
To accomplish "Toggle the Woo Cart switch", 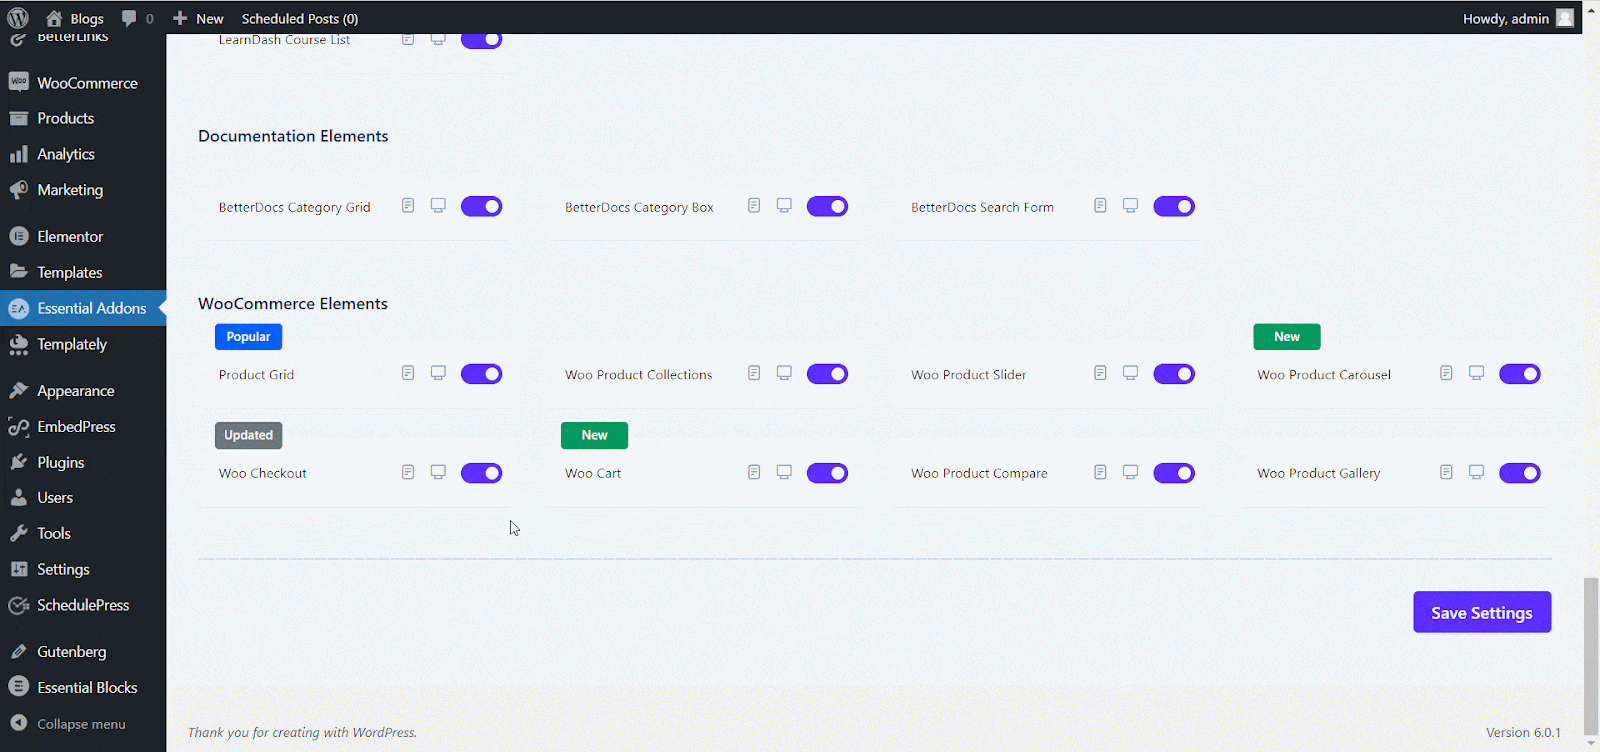I will click(827, 473).
